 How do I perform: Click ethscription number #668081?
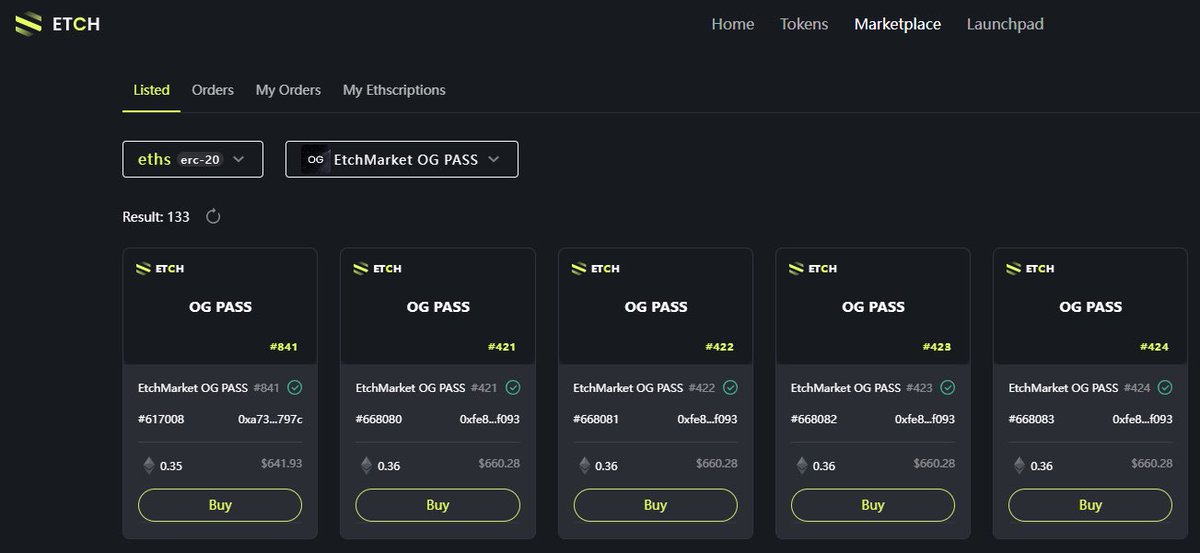coord(596,419)
